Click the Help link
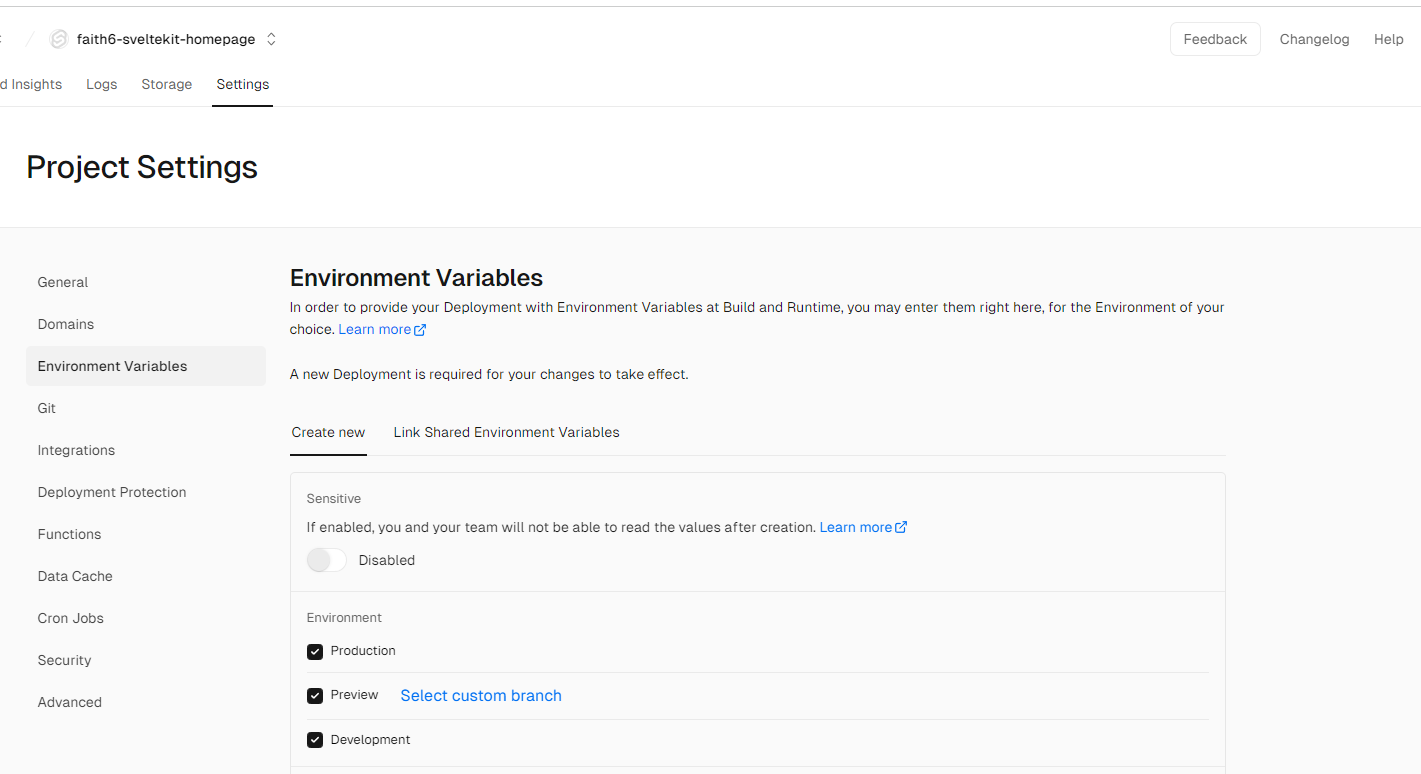This screenshot has height=774, width=1421. coord(1388,39)
